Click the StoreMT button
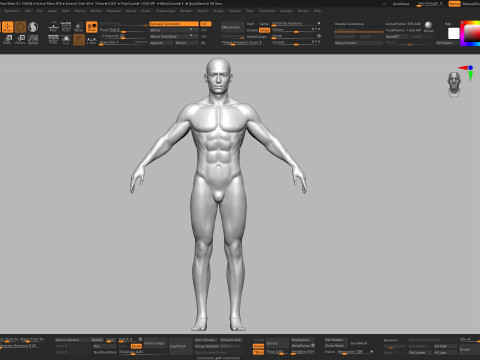 coord(397,37)
